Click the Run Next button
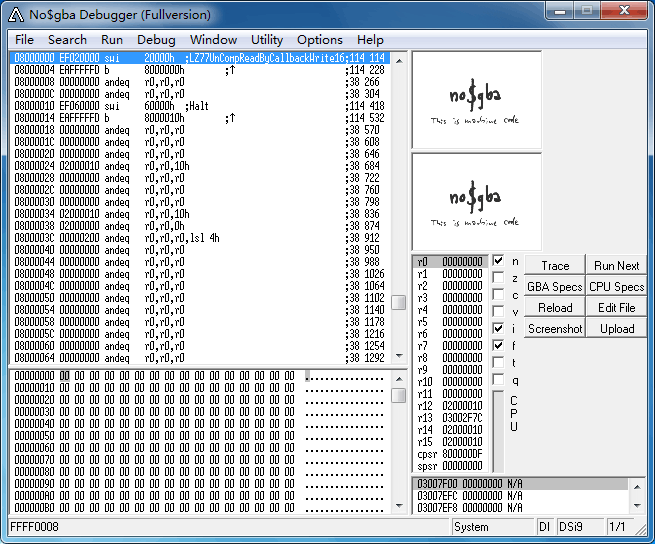The height and width of the screenshot is (544, 655). 616,266
